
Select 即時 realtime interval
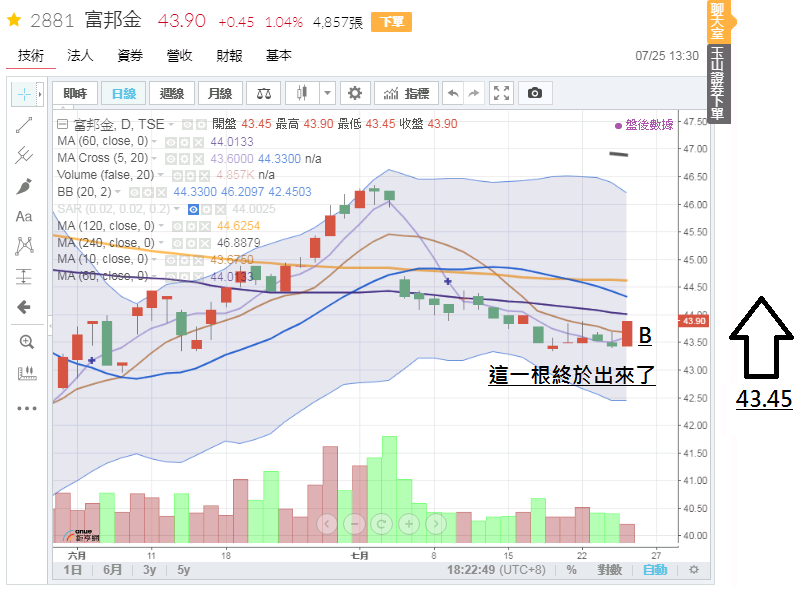click(75, 93)
